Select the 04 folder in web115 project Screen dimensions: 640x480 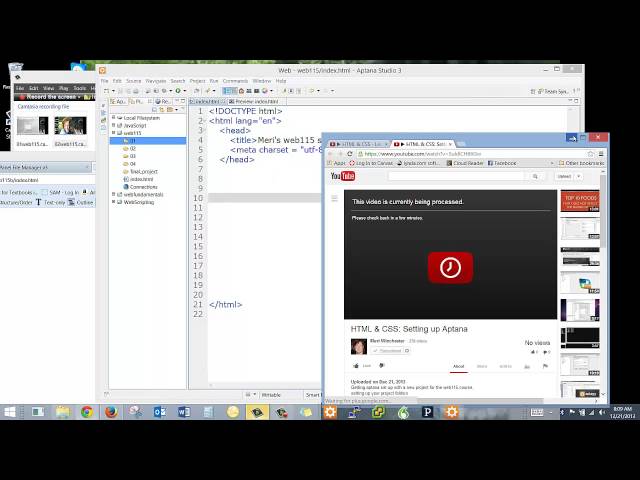129,164
